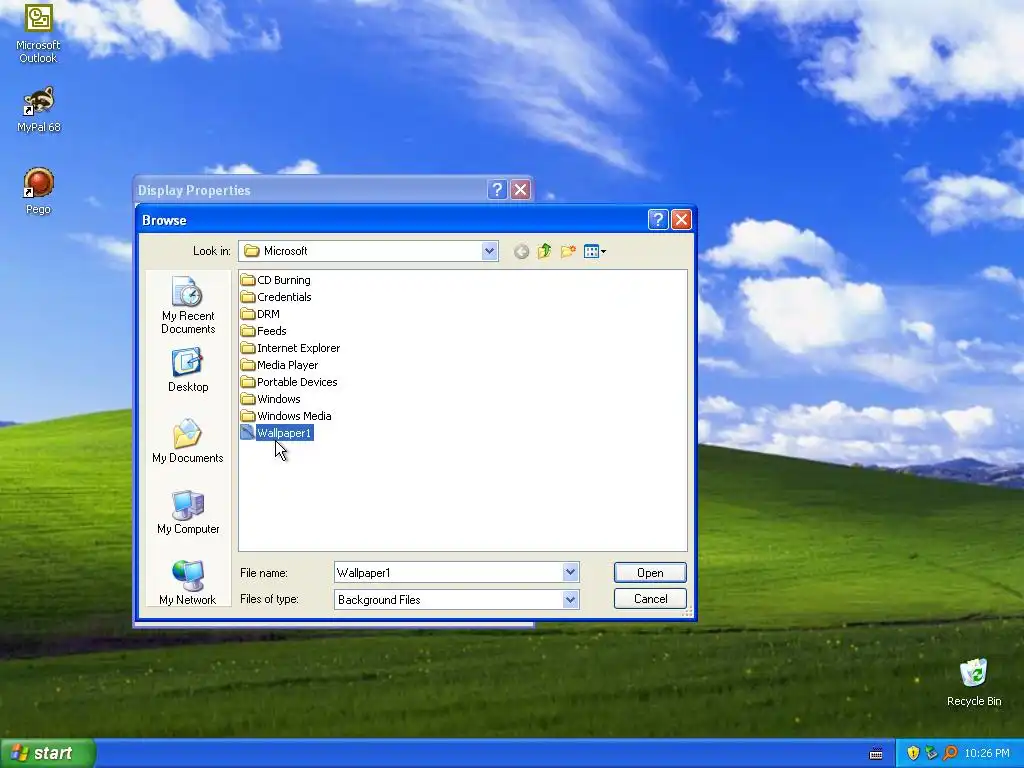Select the Windows folder
The width and height of the screenshot is (1024, 768).
[270, 399]
